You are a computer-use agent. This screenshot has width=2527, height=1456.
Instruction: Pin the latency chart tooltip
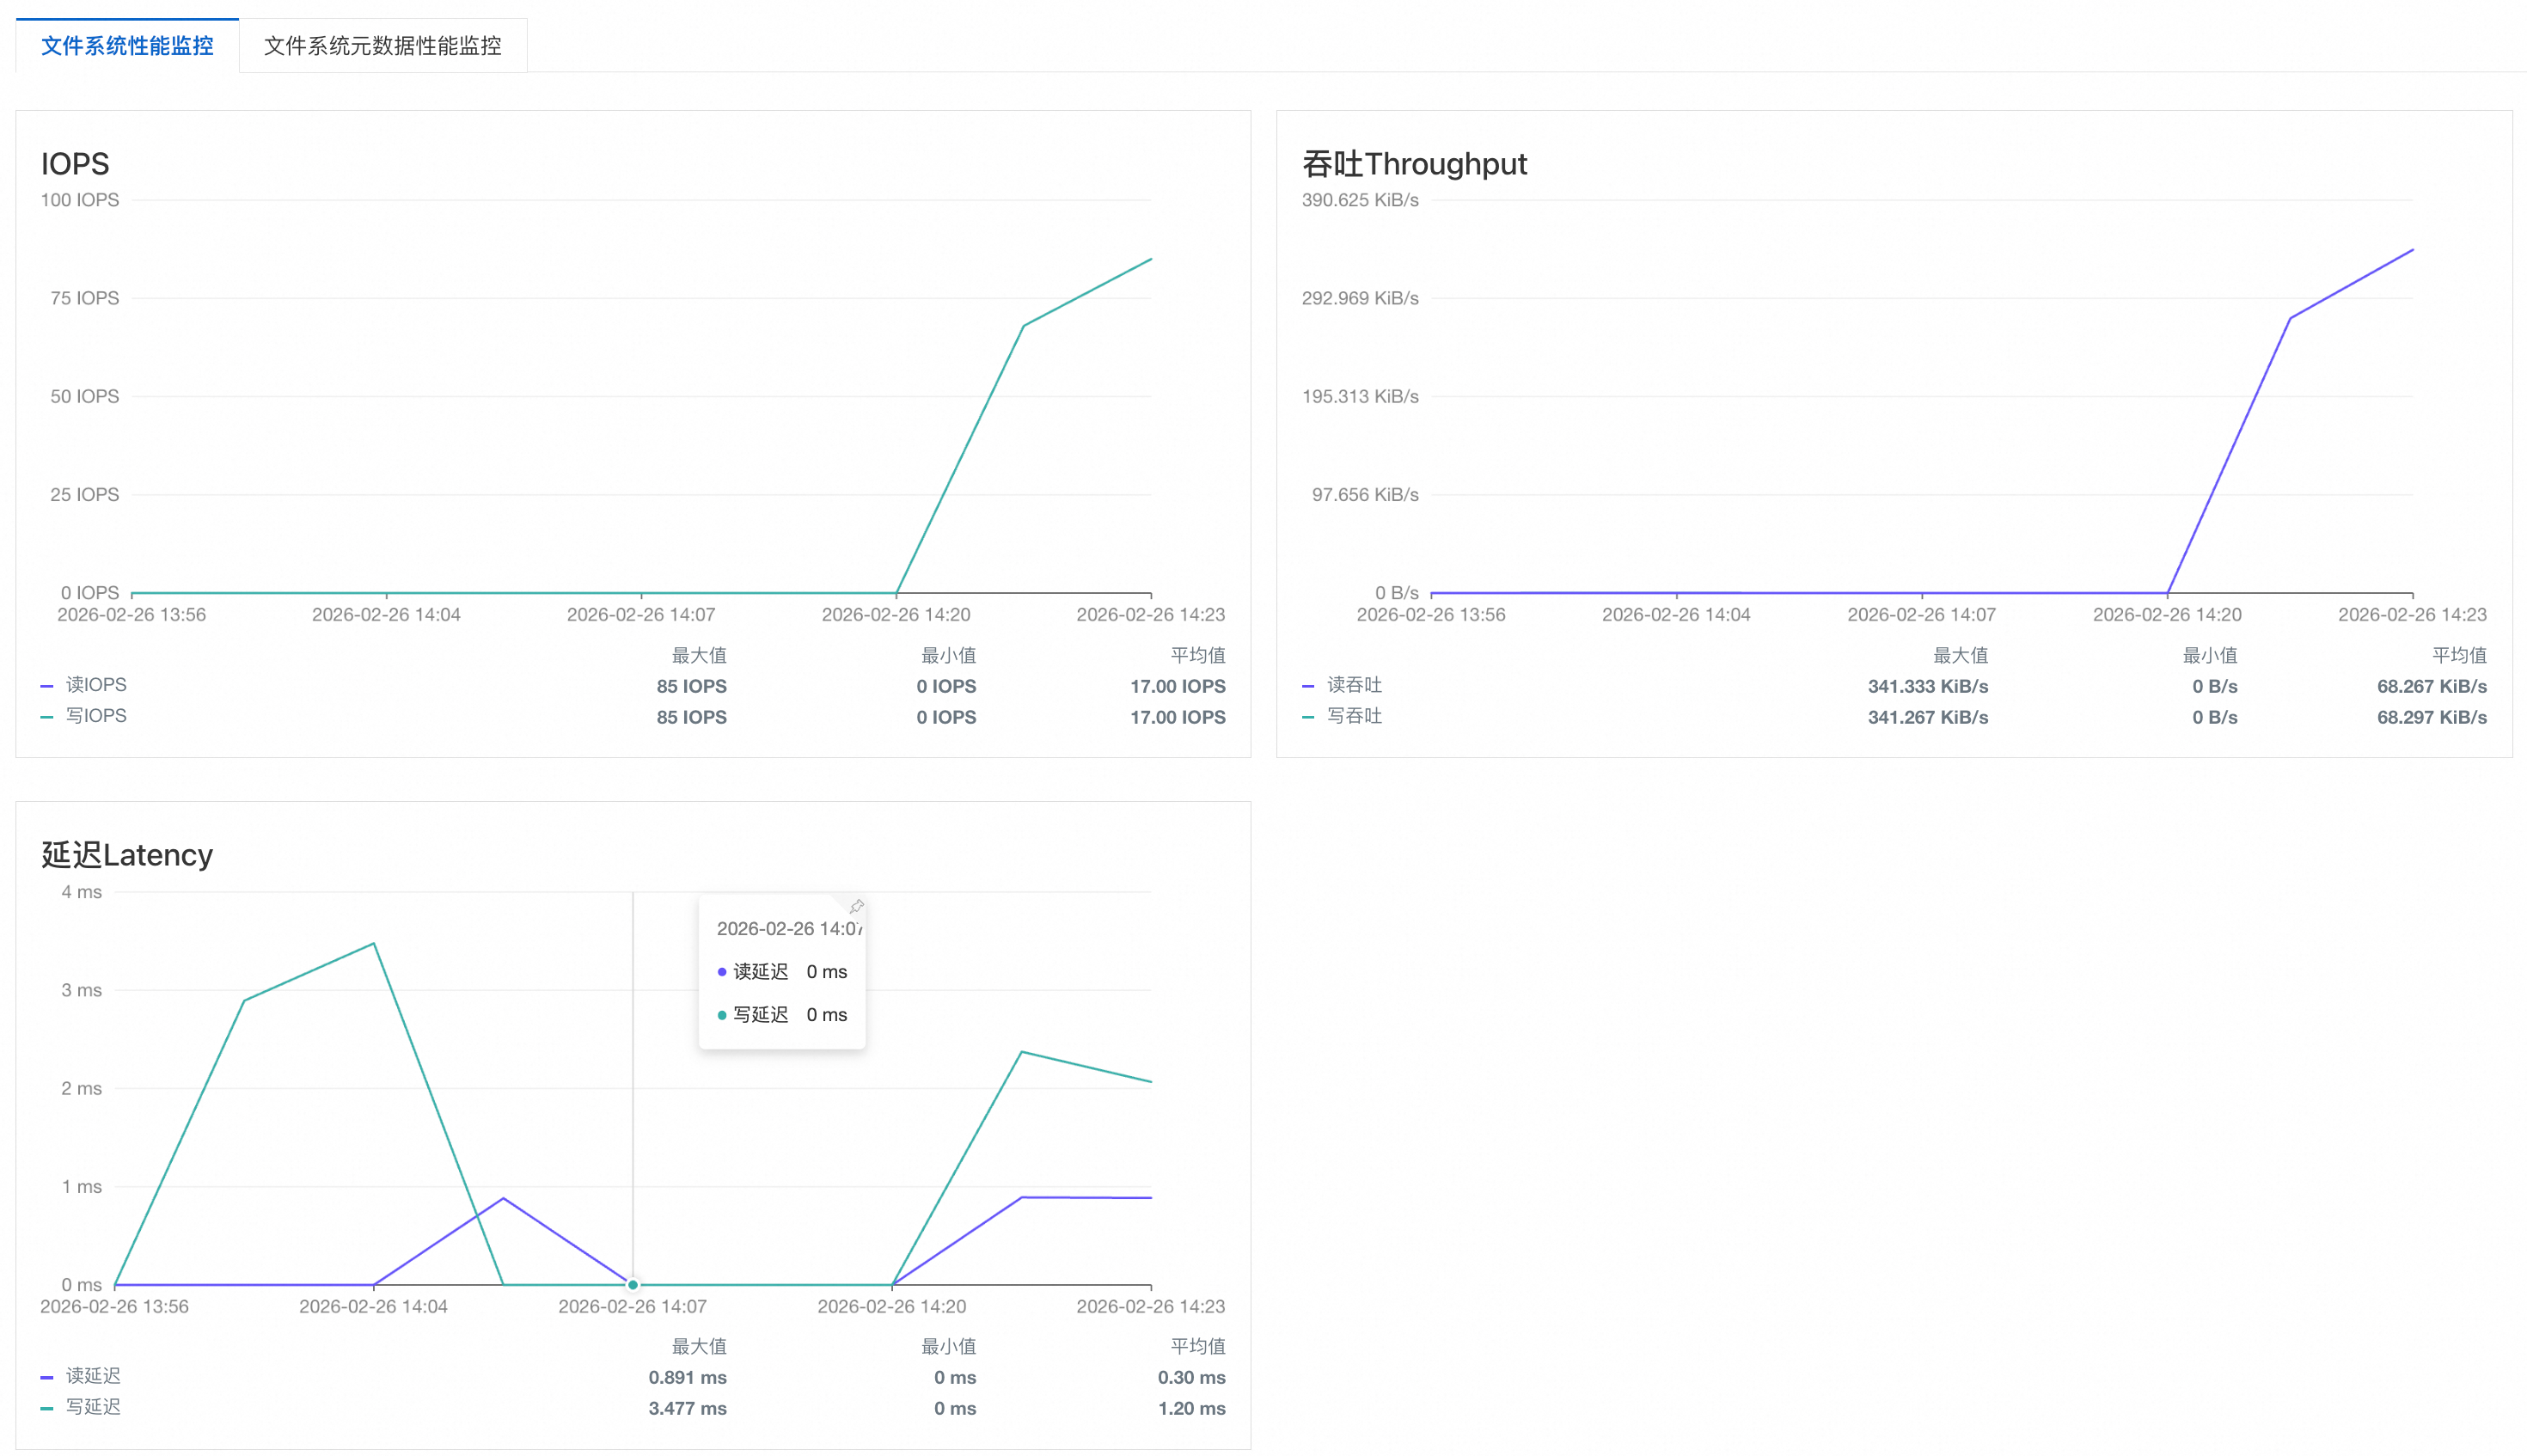coord(856,907)
